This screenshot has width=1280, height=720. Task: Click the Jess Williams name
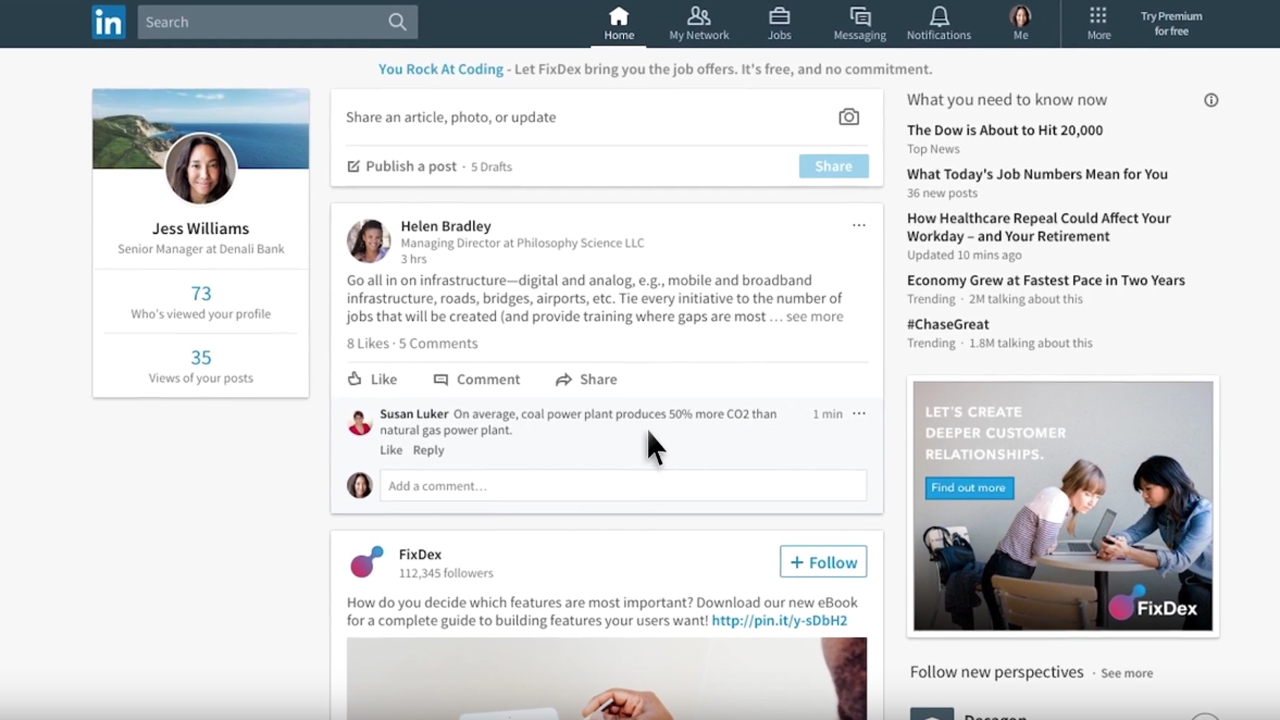(x=201, y=228)
